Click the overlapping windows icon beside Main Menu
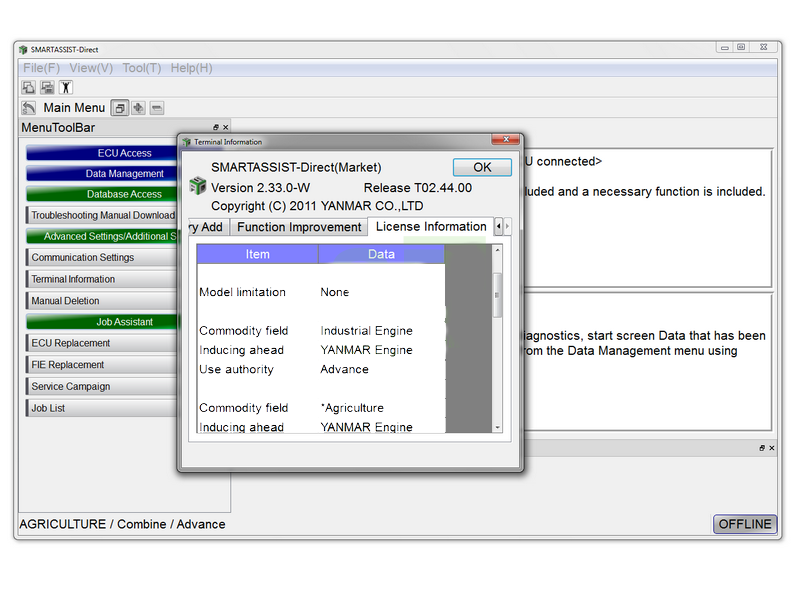 (x=120, y=108)
